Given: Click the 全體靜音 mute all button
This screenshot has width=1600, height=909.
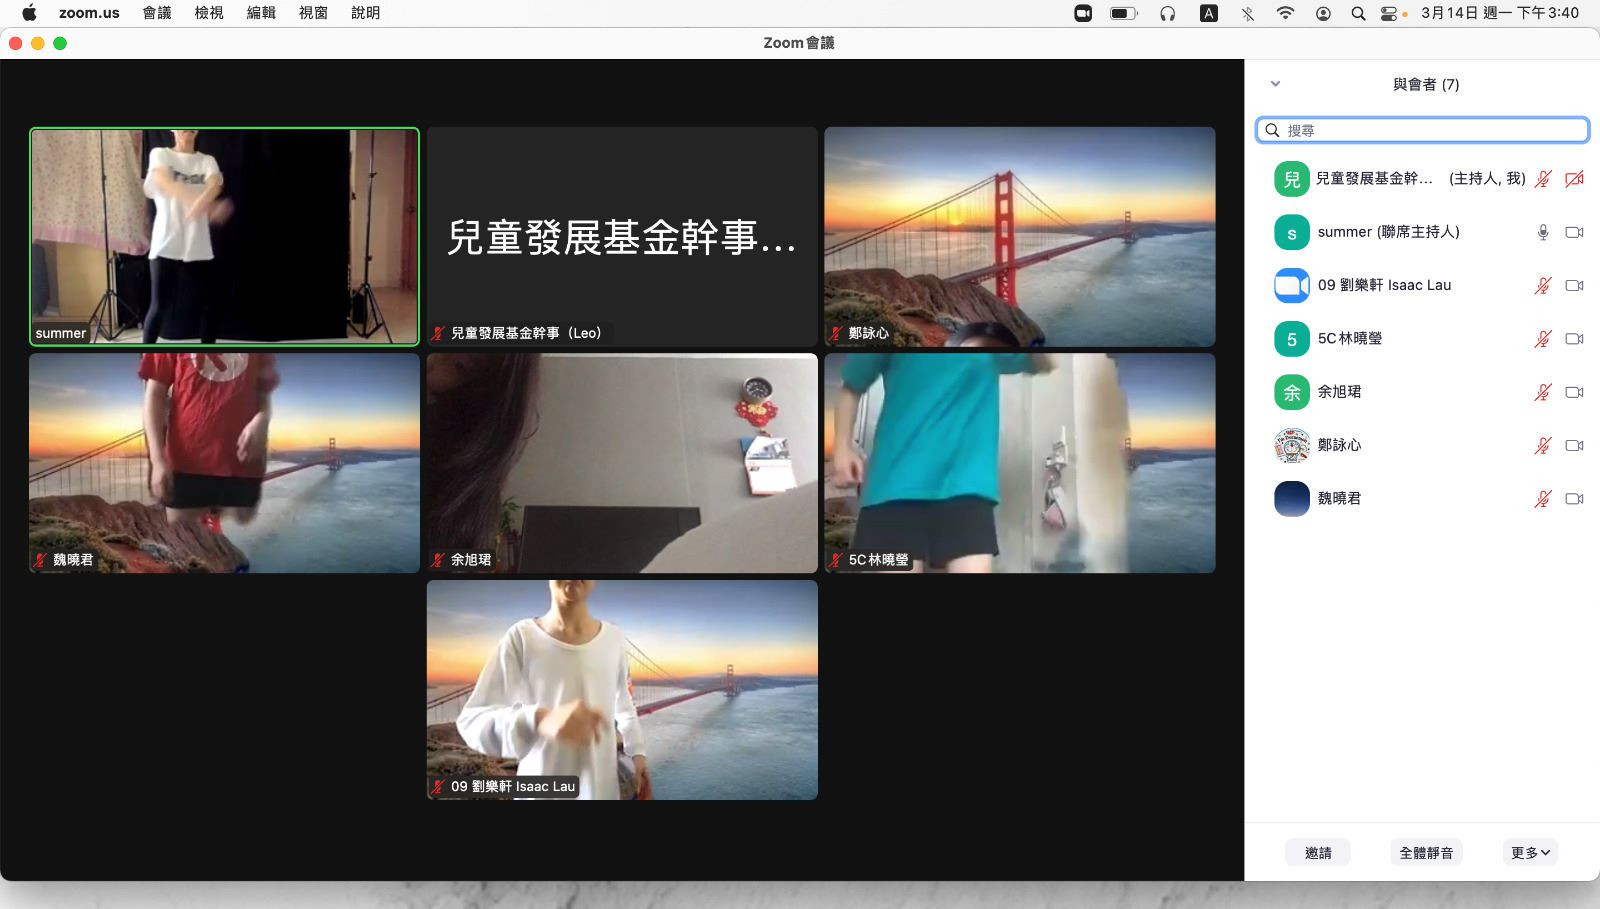Looking at the screenshot, I should coord(1426,852).
